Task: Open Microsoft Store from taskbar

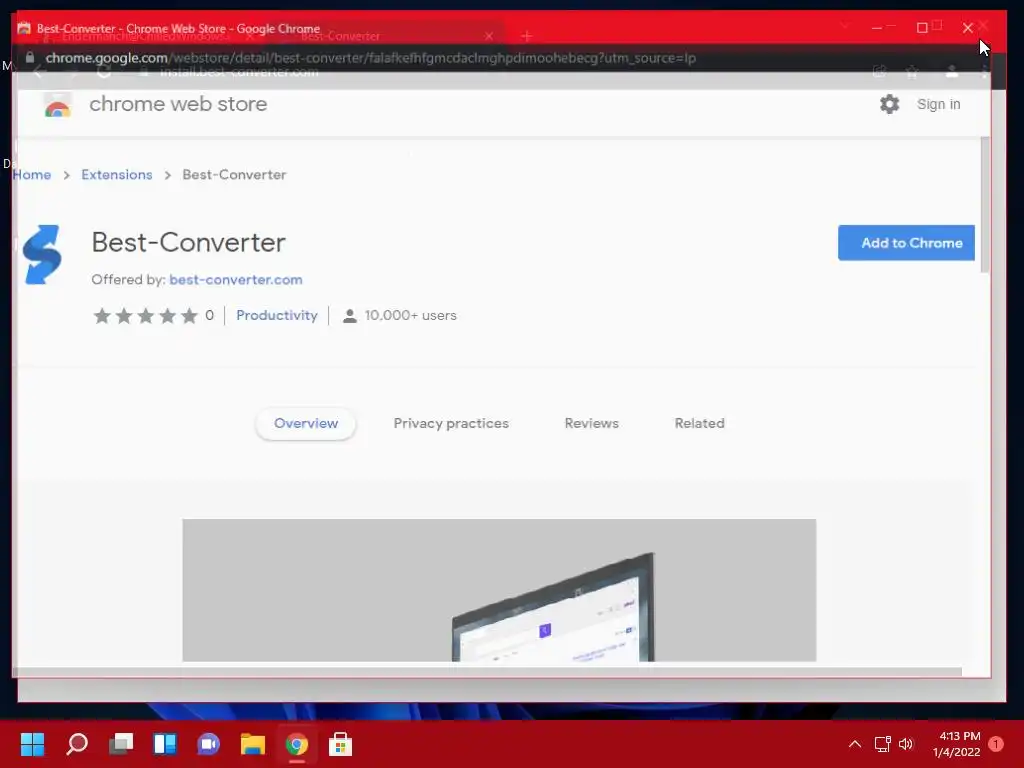Action: 340,744
